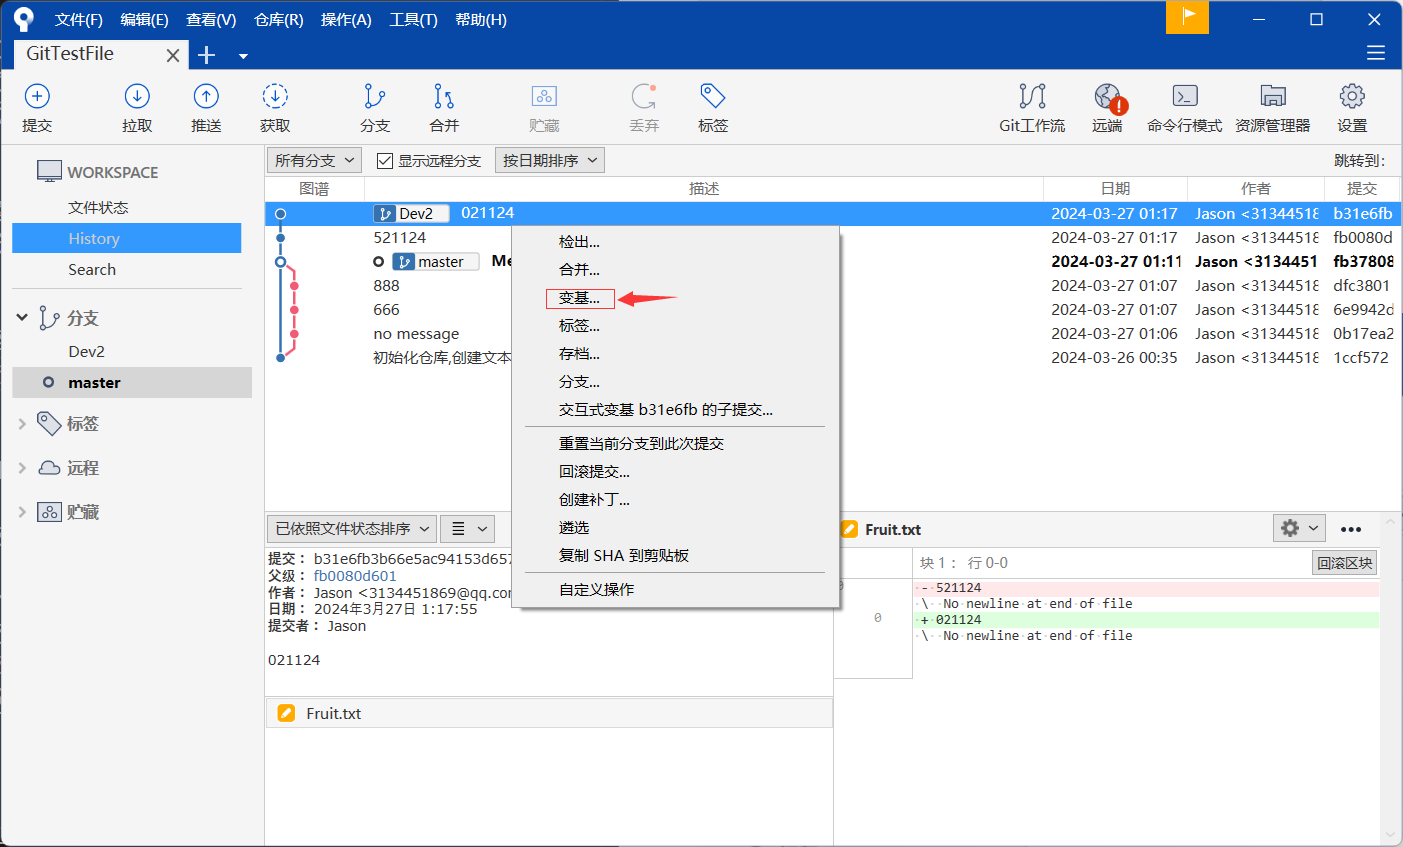Toggle 显示远程分支 checkbox
This screenshot has width=1403, height=847.
tap(384, 161)
